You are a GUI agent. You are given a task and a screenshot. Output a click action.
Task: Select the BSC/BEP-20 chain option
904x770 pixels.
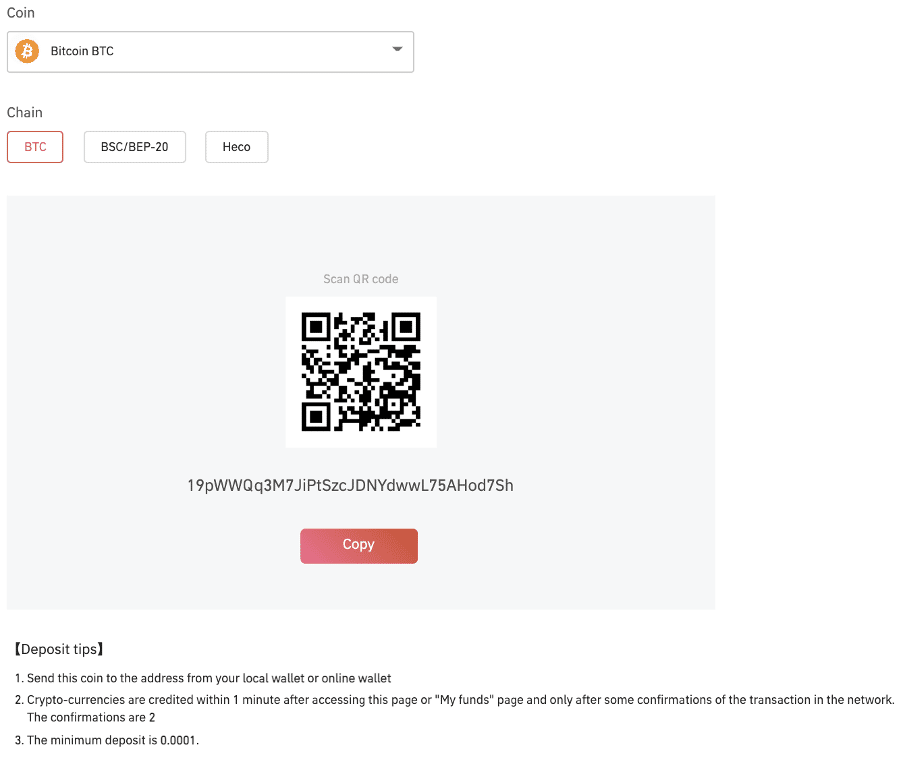pos(135,147)
